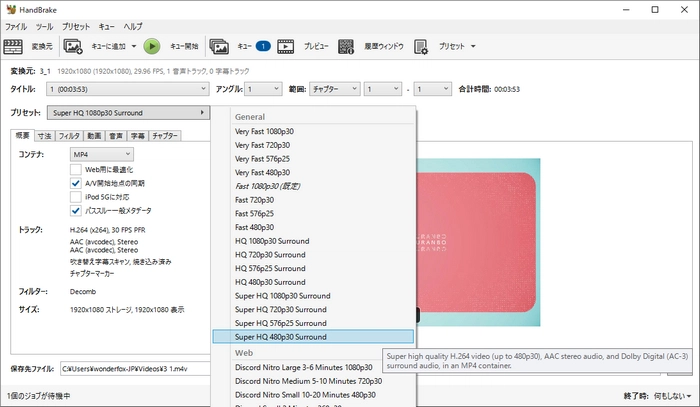Expand the タイトル dropdown
The width and height of the screenshot is (700, 407).
[x=125, y=89]
